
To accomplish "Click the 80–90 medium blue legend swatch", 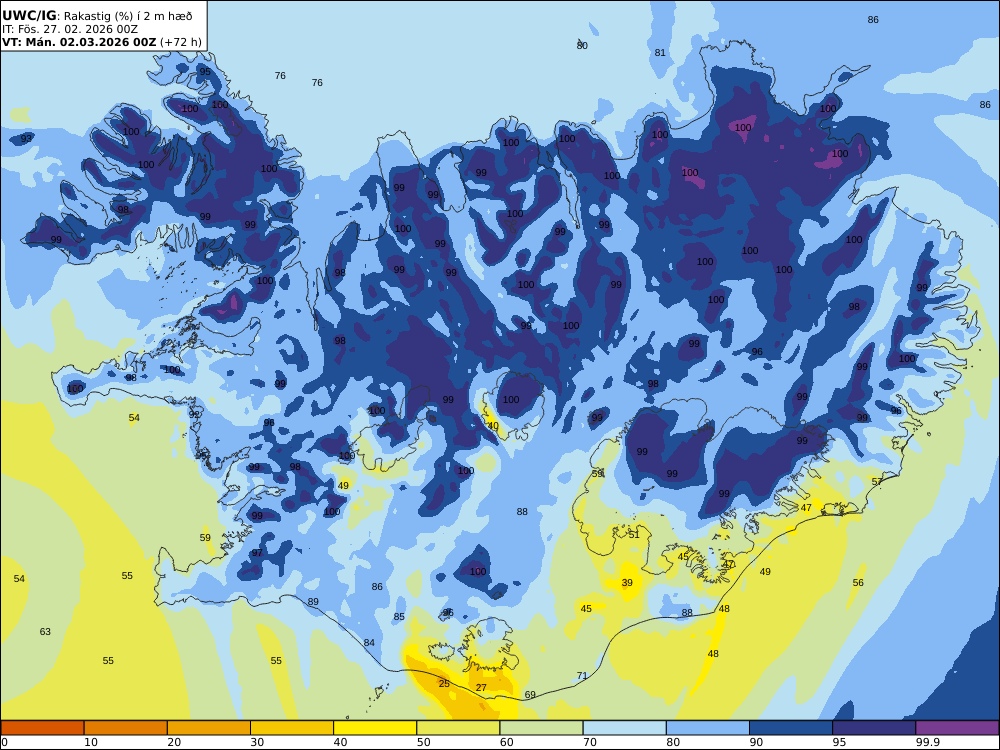I will pyautogui.click(x=708, y=728).
